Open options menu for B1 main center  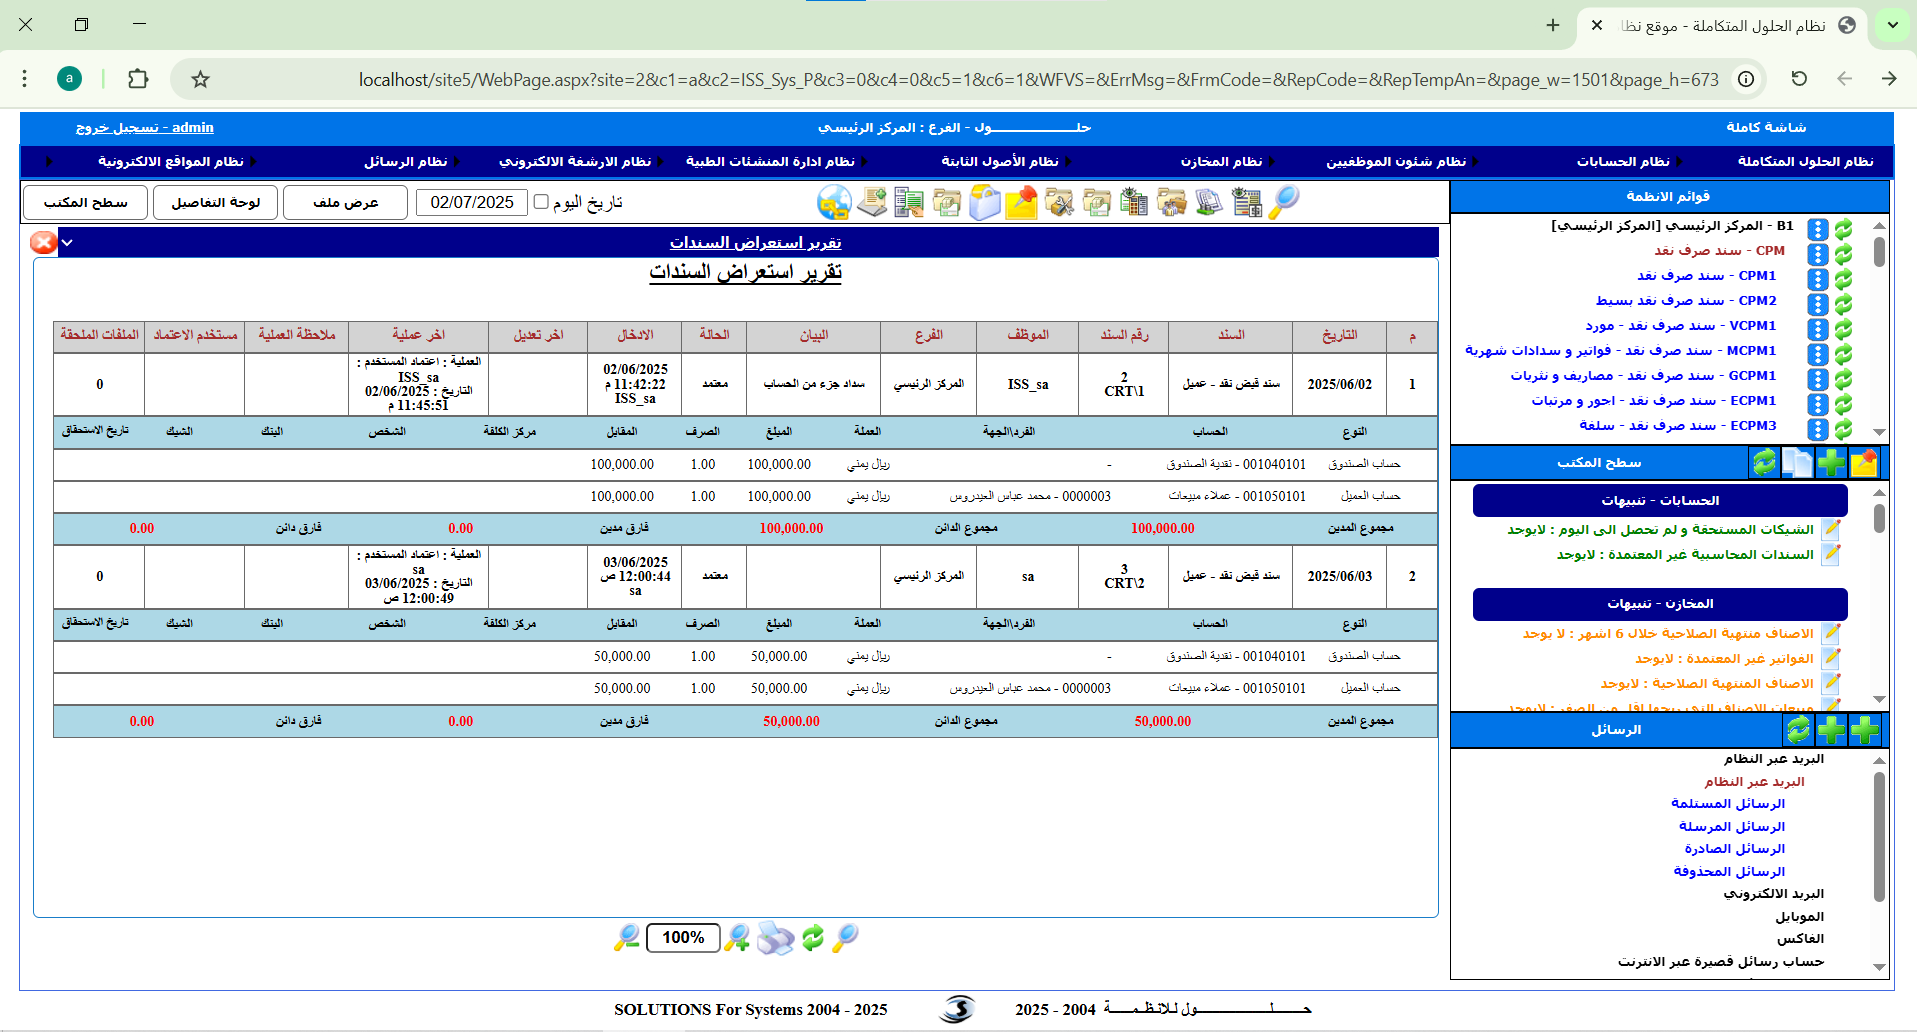(1818, 229)
